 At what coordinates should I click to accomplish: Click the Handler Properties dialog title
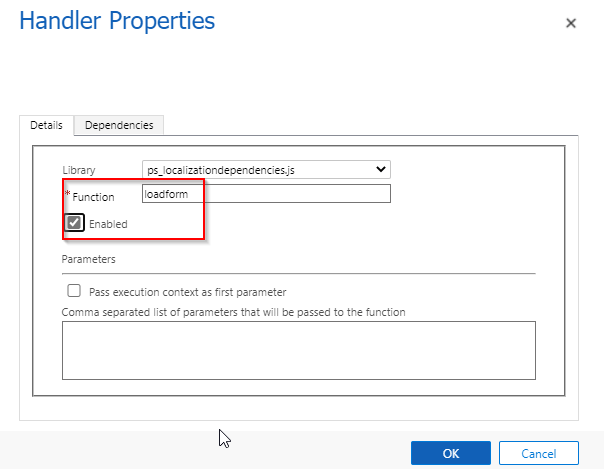[117, 20]
